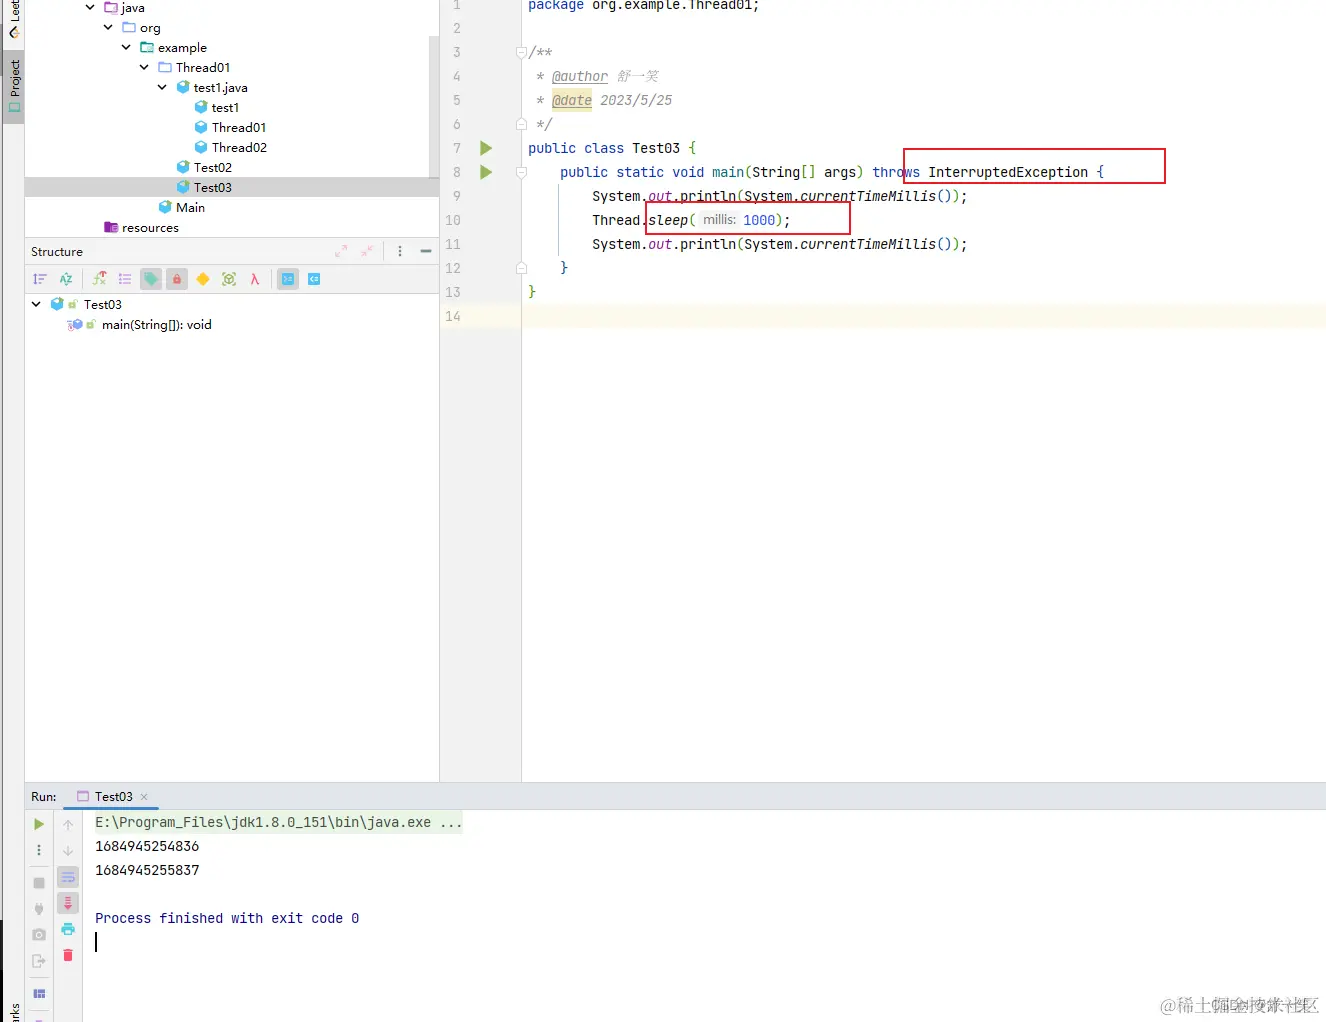This screenshot has width=1326, height=1022.
Task: Click the camera thread dump icon
Action: click(39, 935)
